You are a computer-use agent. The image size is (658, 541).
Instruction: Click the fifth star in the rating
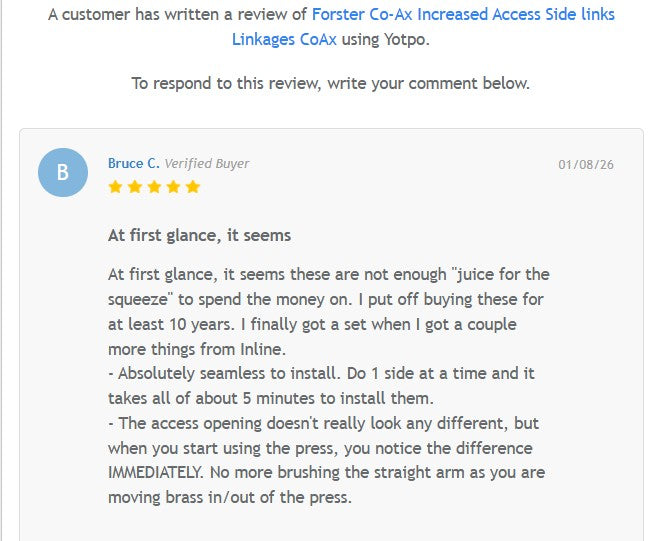click(193, 187)
